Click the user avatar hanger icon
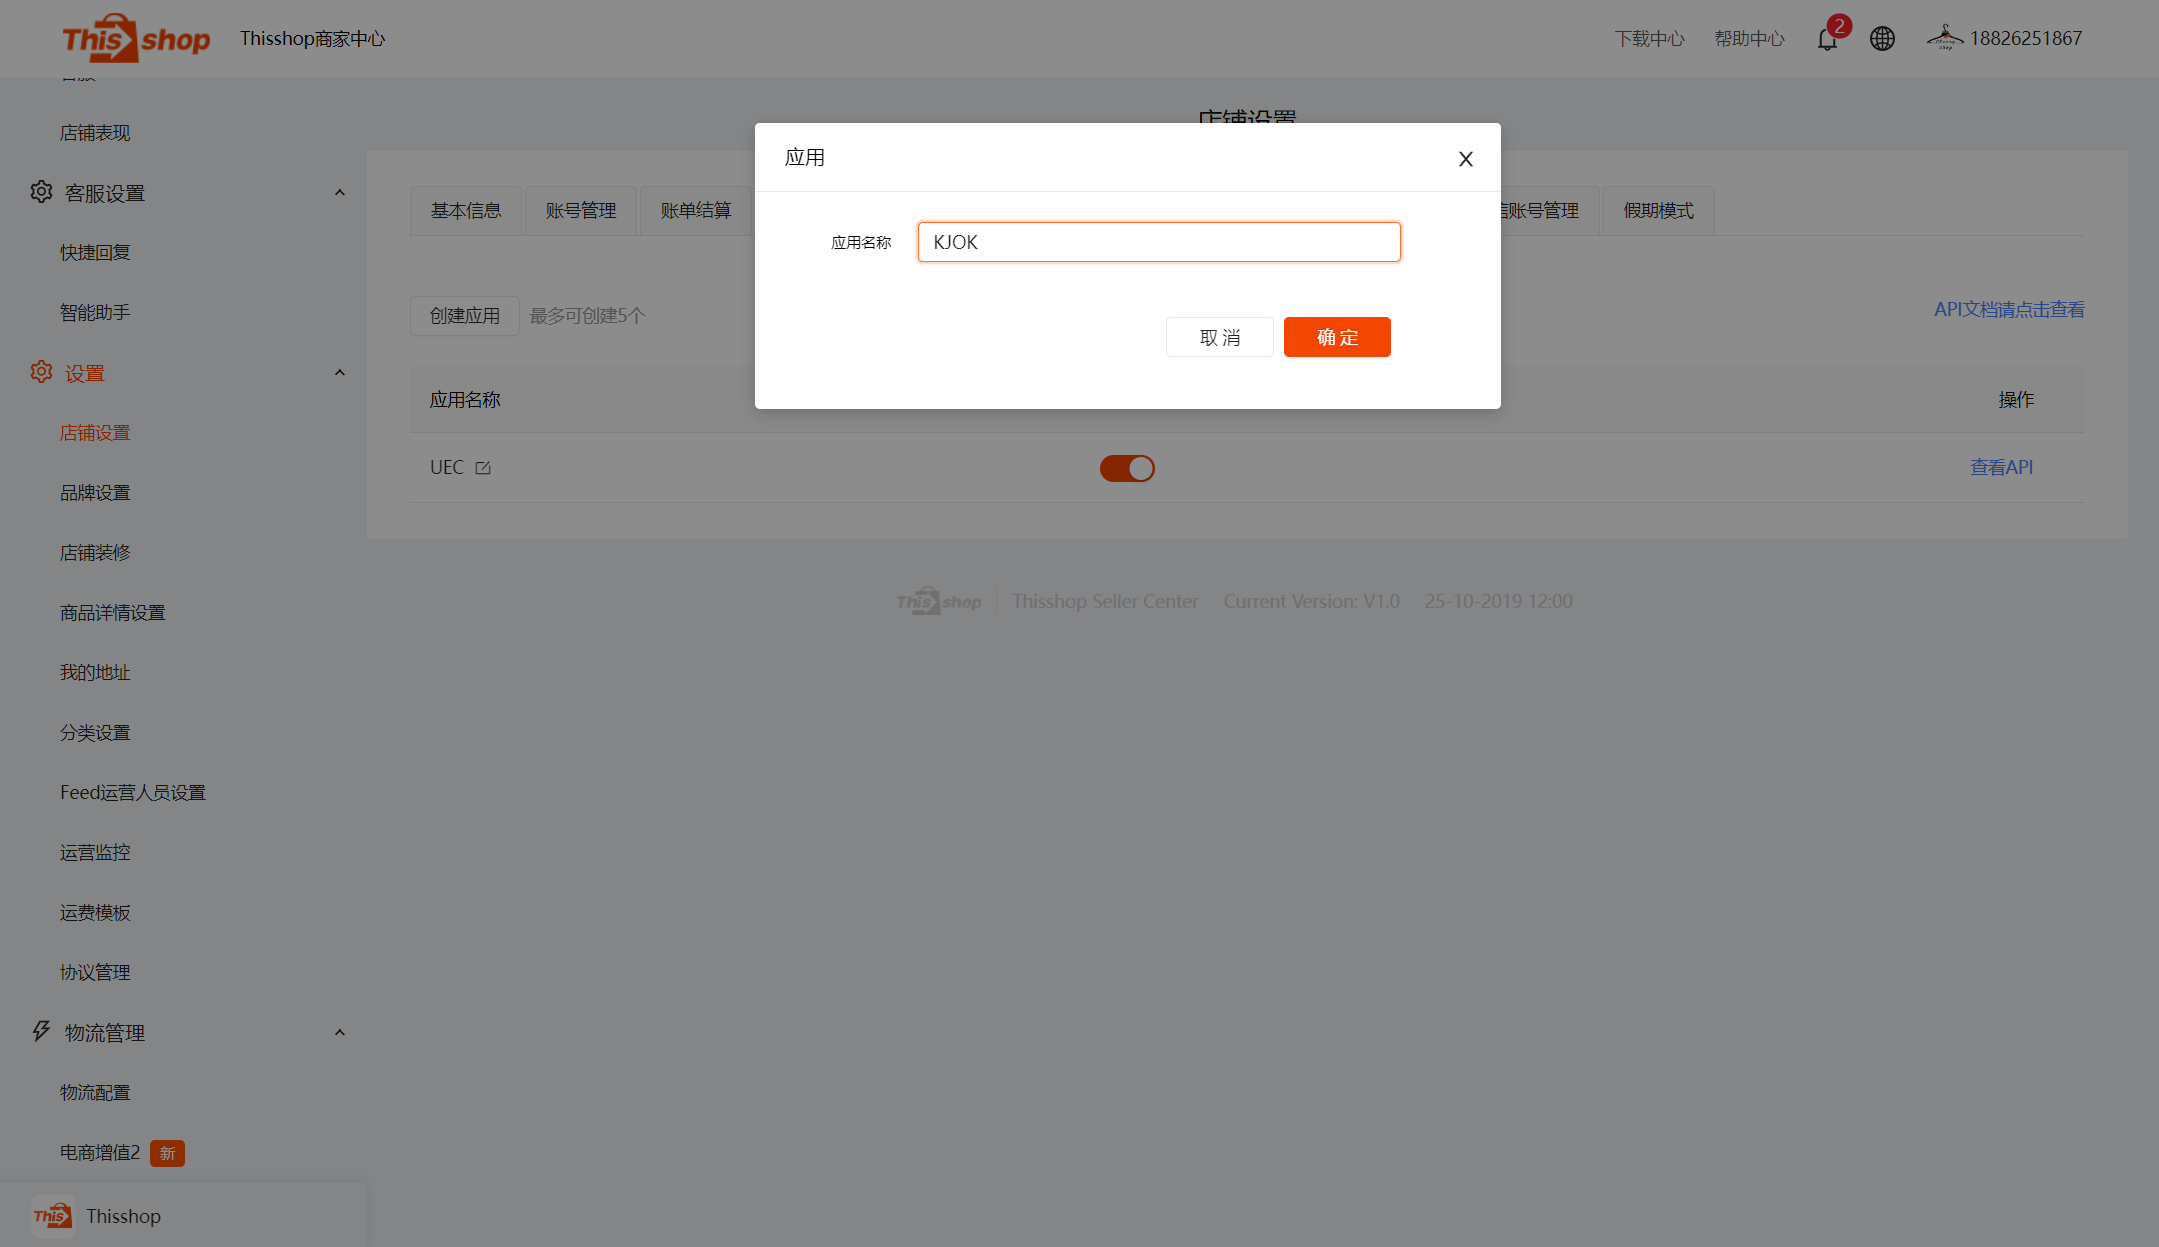This screenshot has width=2159, height=1247. click(1945, 38)
